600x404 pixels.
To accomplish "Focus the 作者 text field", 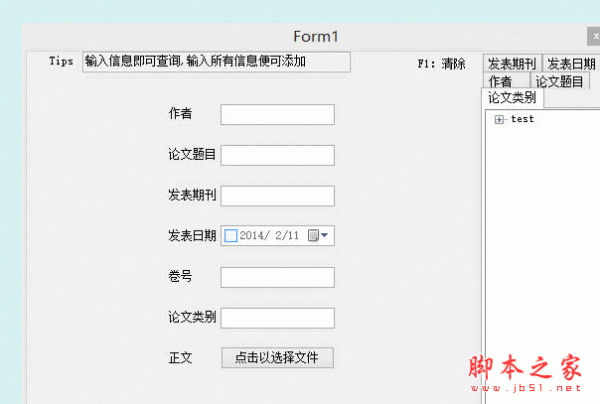I will click(277, 114).
